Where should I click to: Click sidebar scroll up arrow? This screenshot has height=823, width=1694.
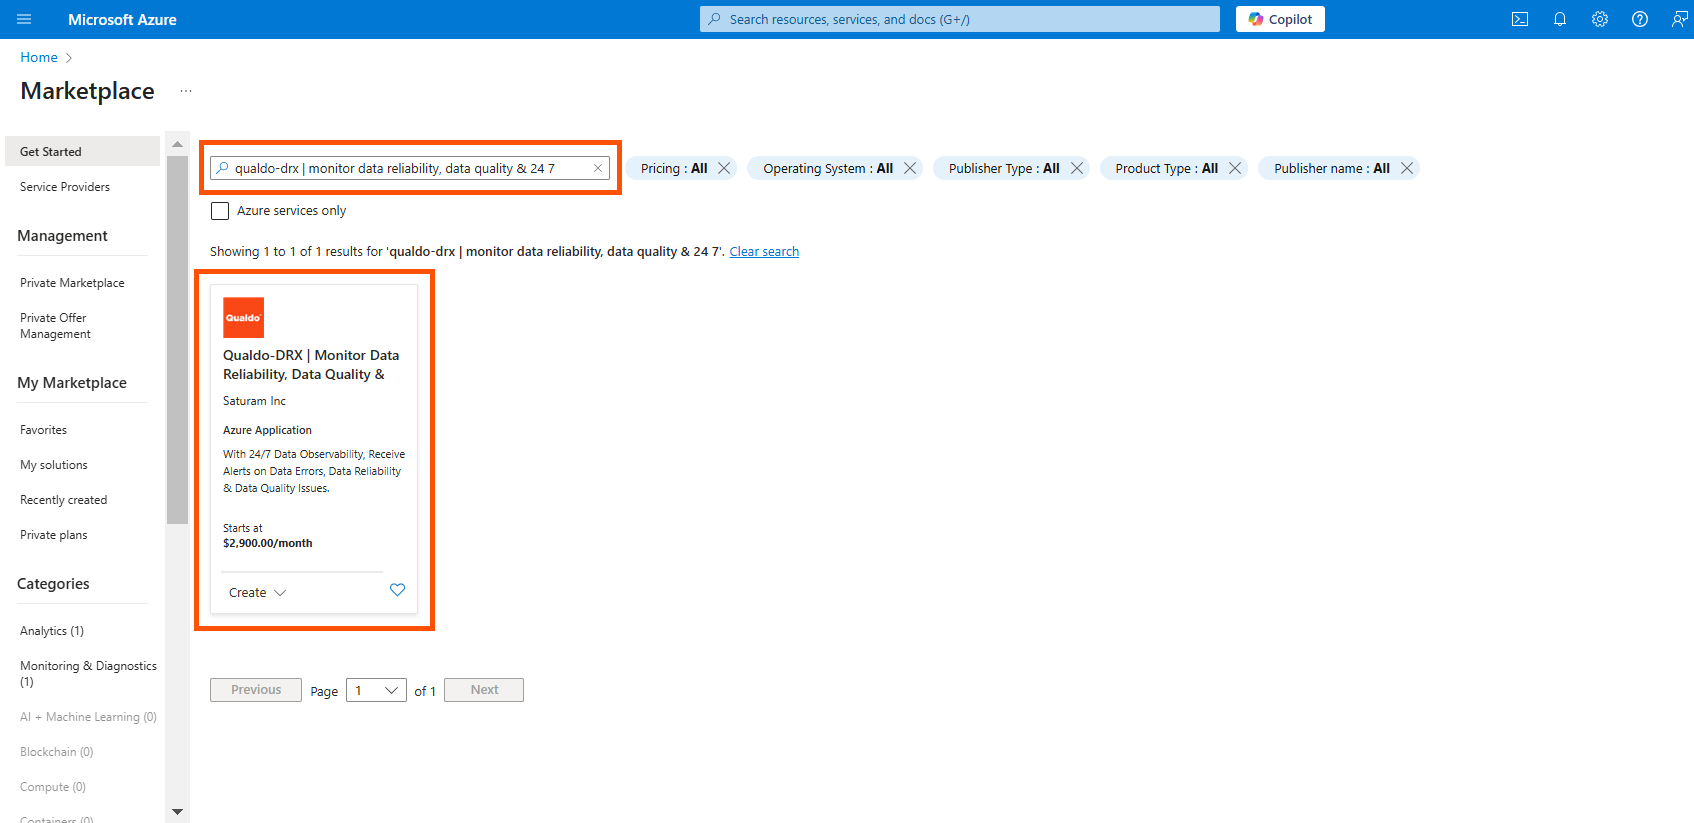(x=177, y=144)
